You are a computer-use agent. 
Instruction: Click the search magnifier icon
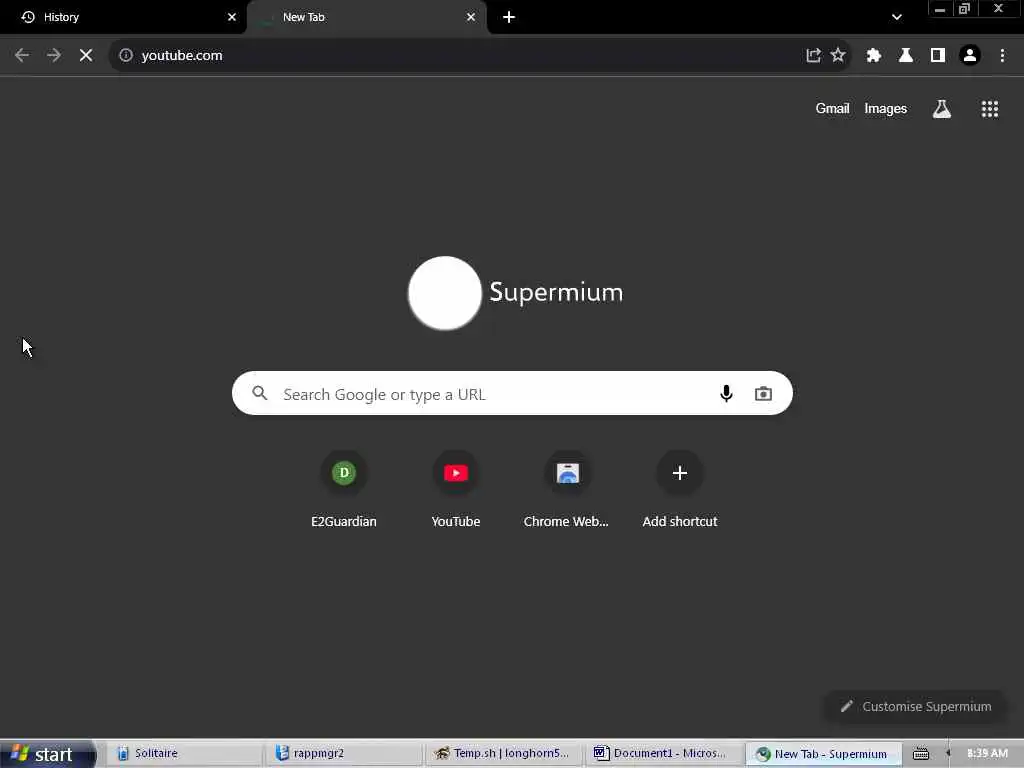pyautogui.click(x=260, y=393)
